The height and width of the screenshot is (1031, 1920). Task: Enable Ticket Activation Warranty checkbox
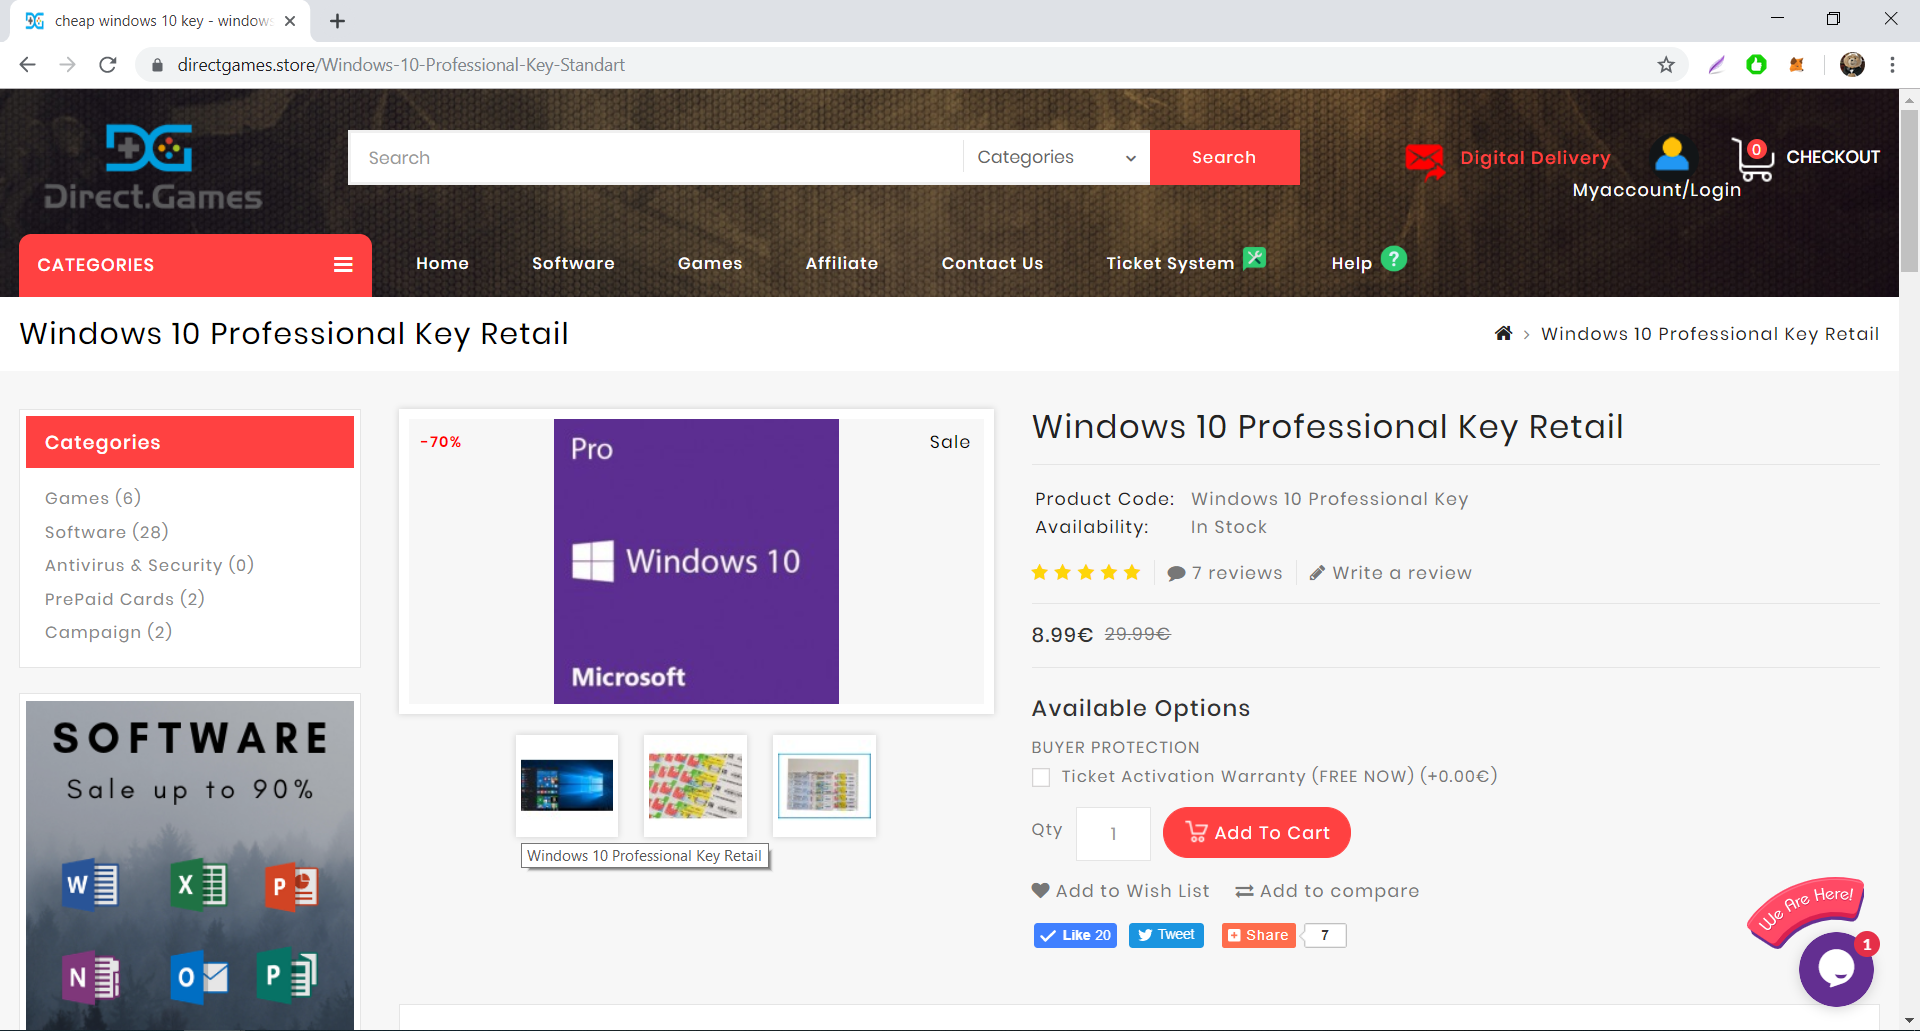1041,777
